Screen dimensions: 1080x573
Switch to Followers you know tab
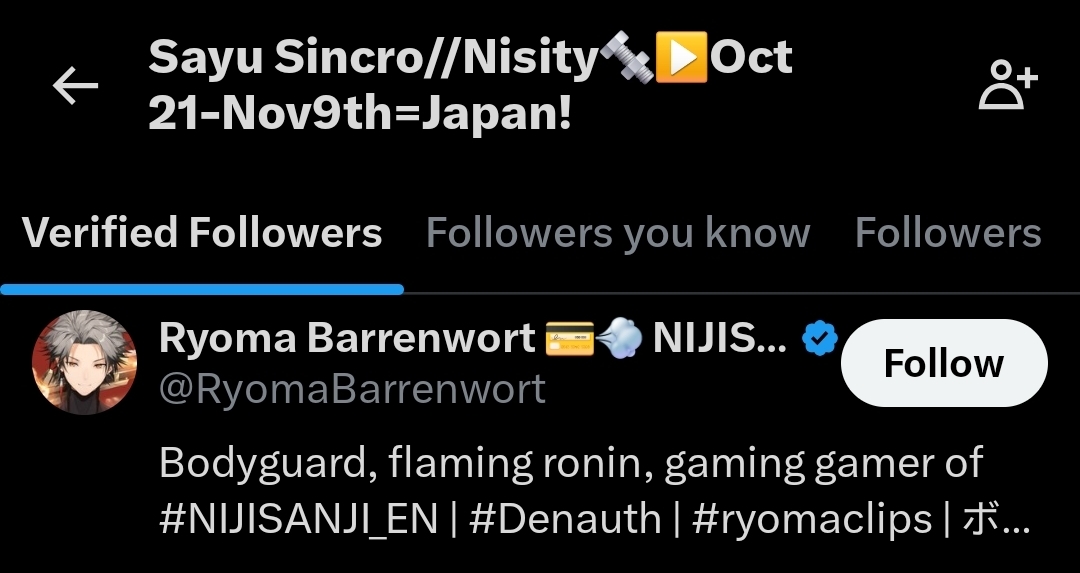618,233
